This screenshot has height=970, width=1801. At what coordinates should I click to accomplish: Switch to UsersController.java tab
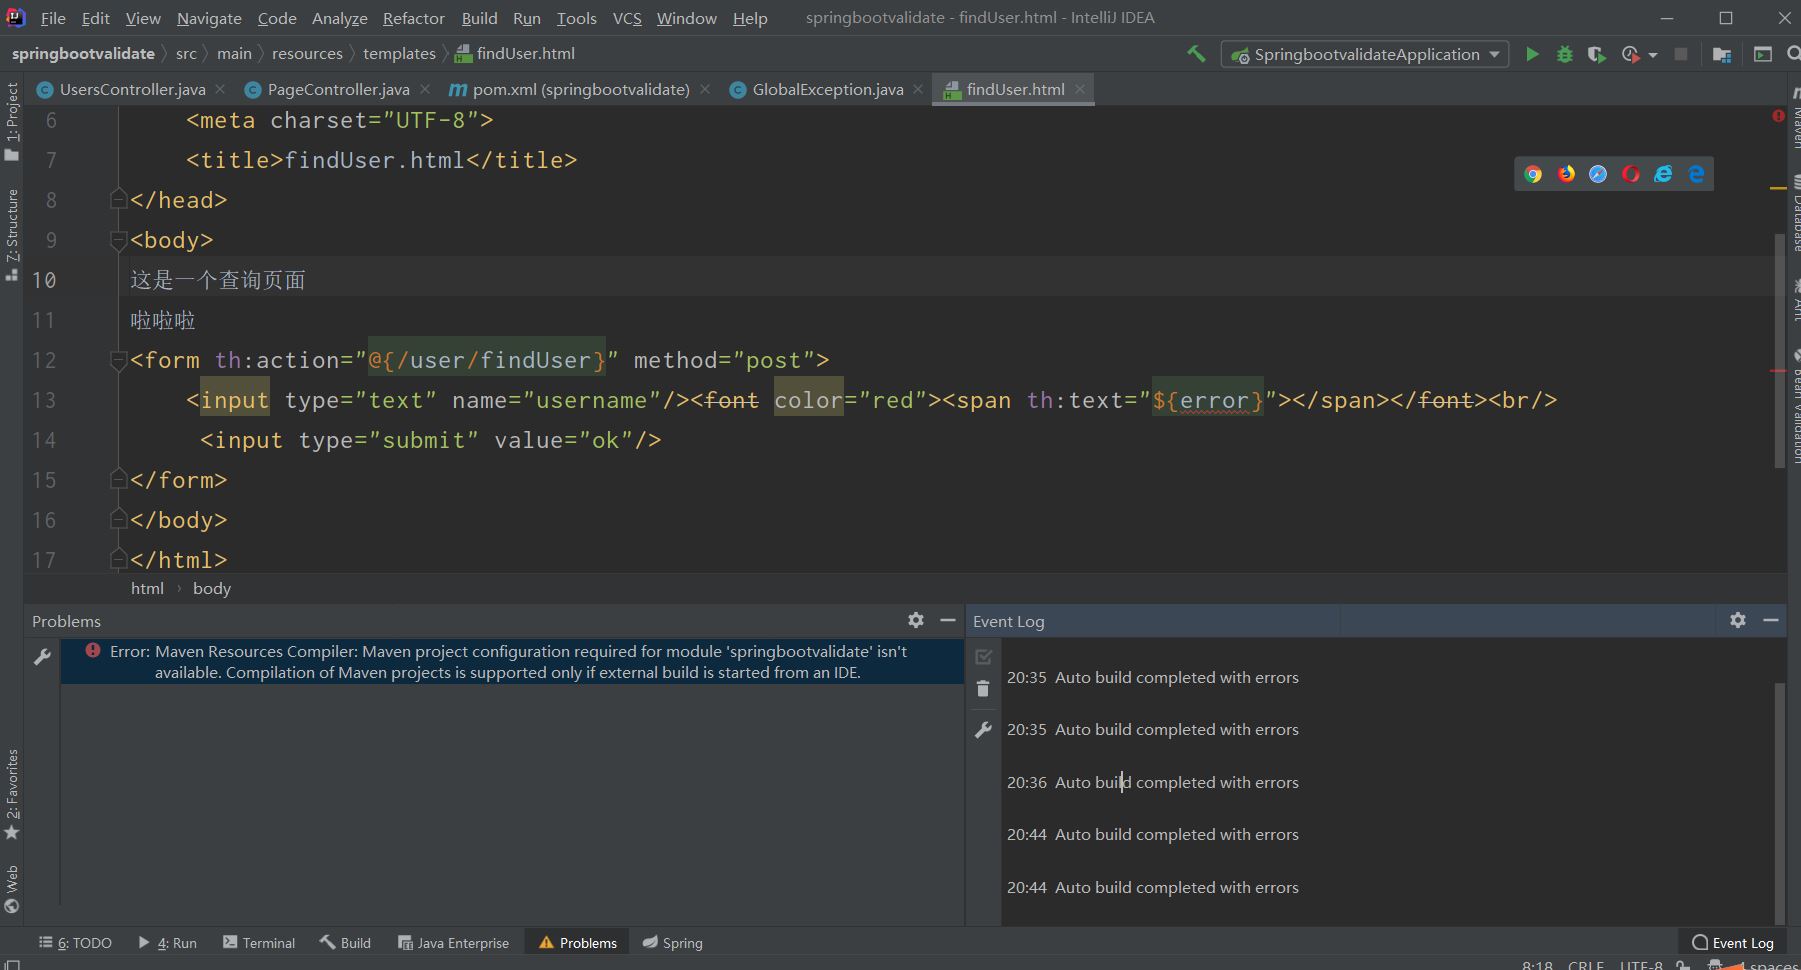[x=132, y=89]
